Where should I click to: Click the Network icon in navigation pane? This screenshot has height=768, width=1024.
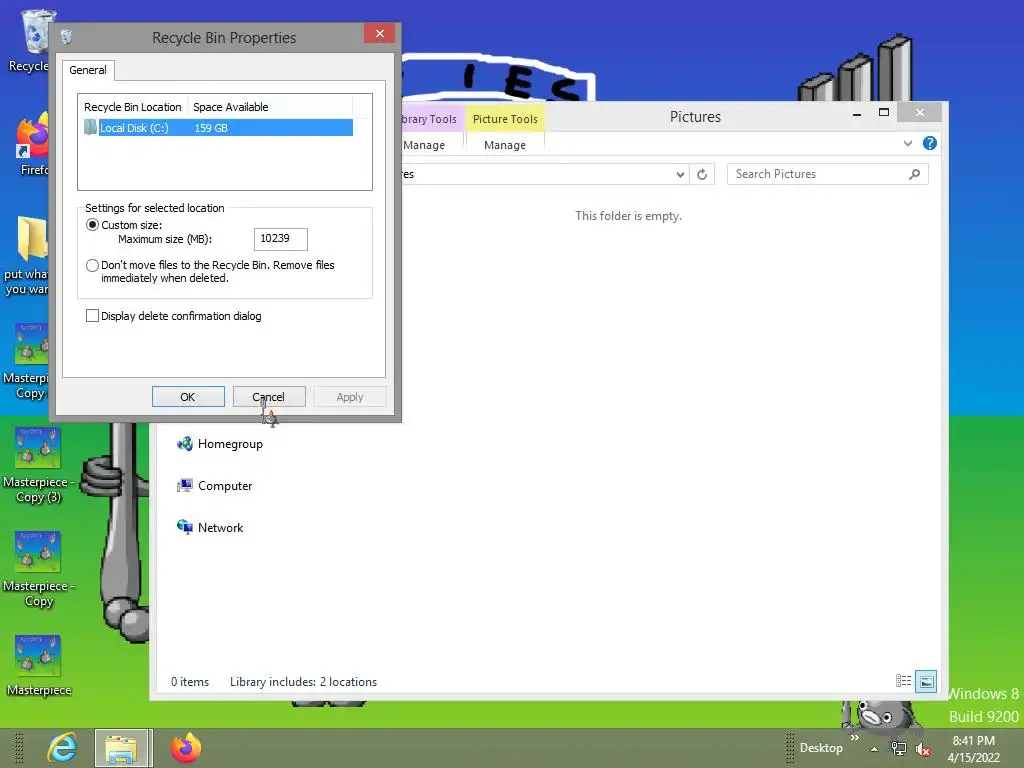pyautogui.click(x=185, y=527)
